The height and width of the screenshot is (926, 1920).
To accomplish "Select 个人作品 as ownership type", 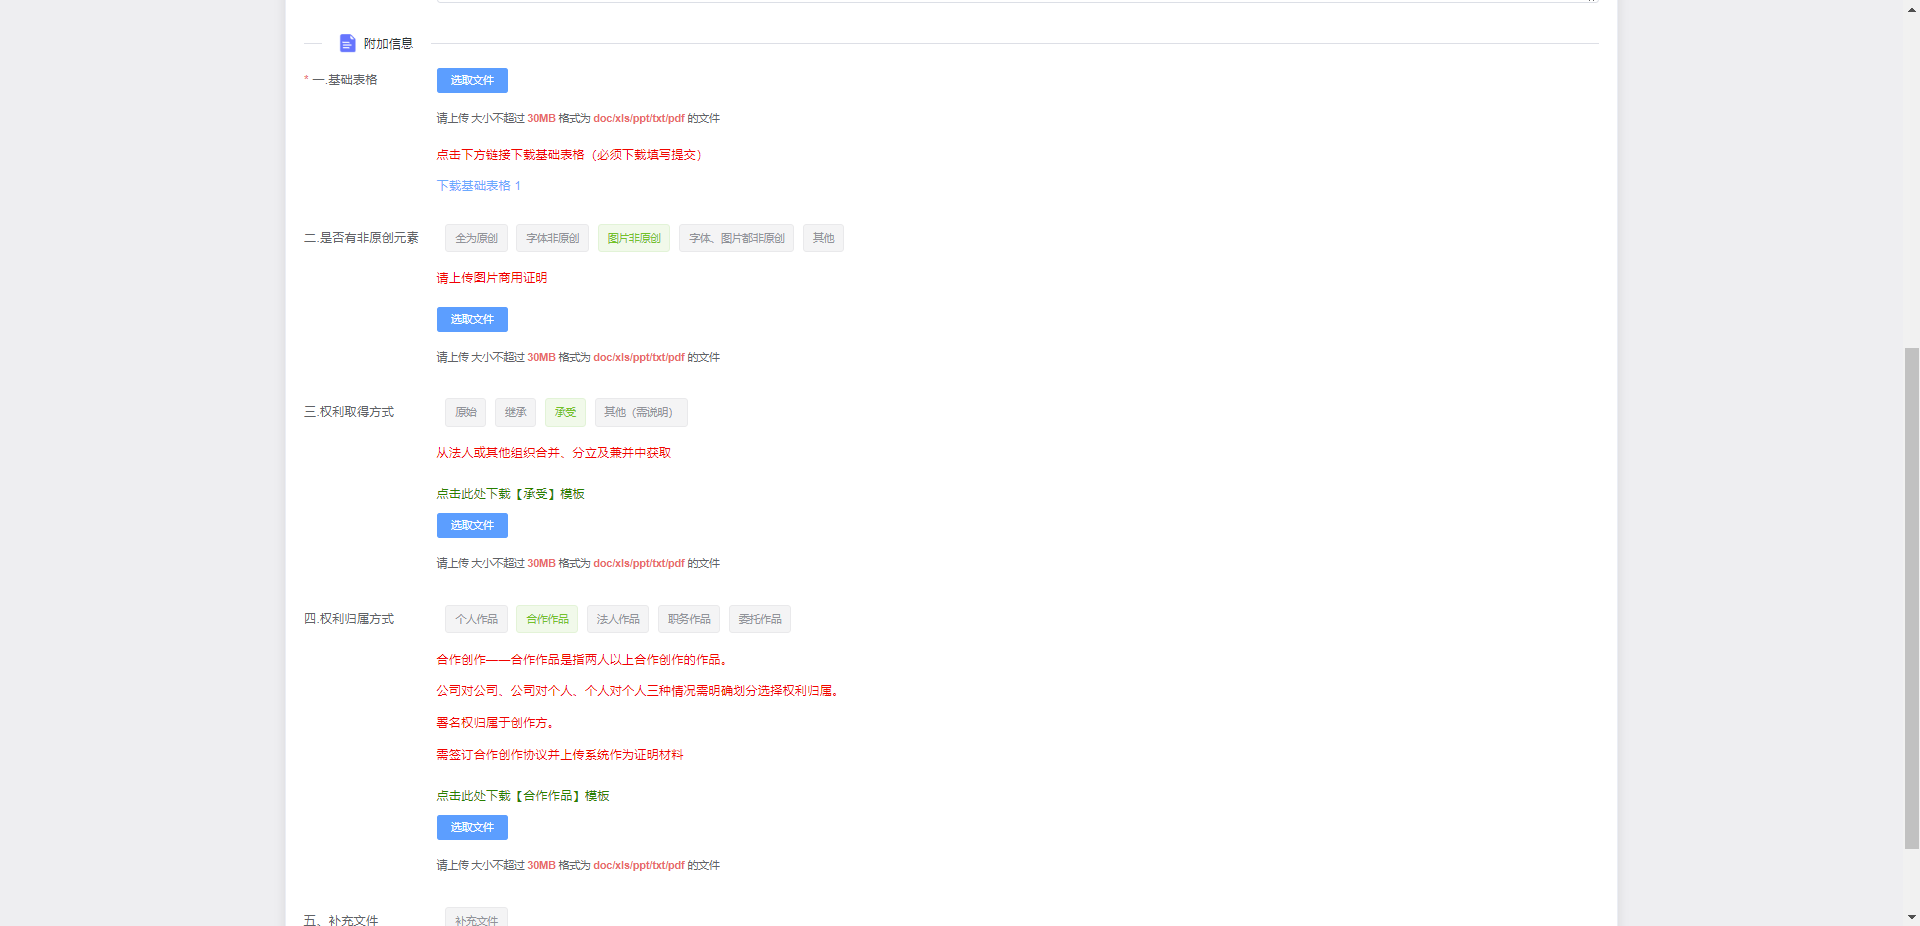I will tap(475, 619).
